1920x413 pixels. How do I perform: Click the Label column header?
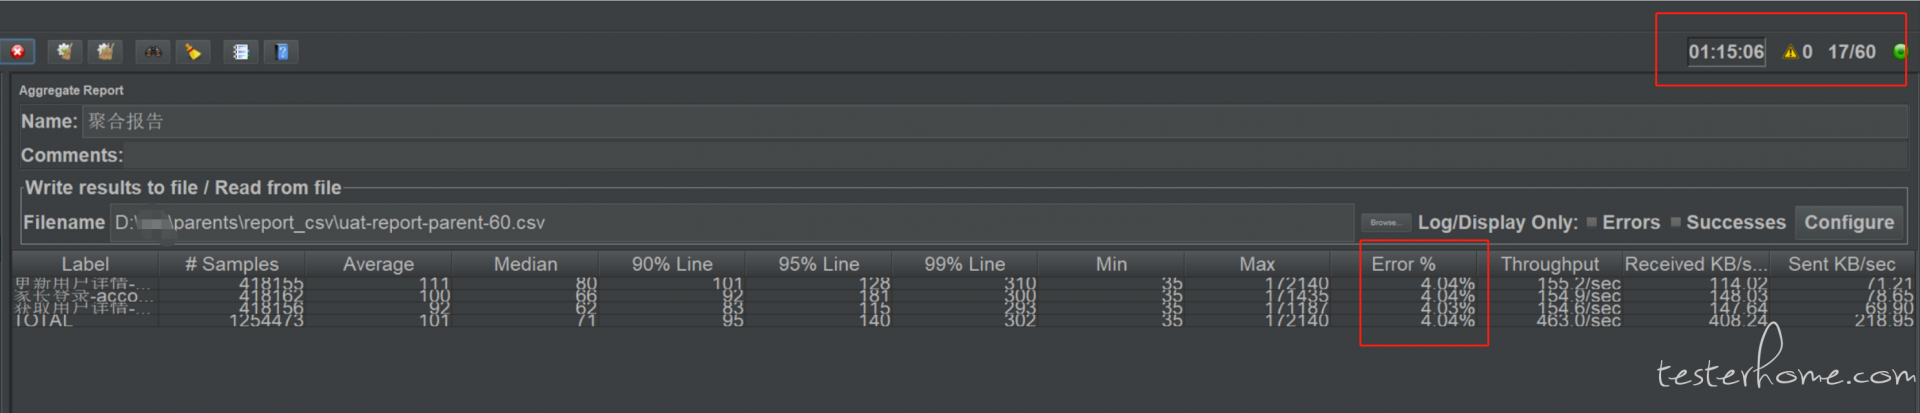pos(85,264)
